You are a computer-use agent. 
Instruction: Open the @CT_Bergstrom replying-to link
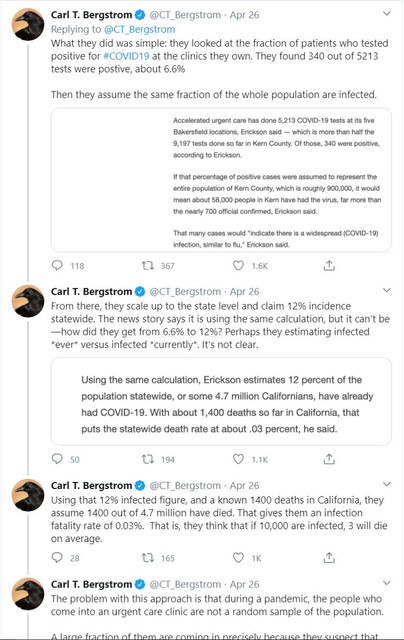pyautogui.click(x=140, y=29)
